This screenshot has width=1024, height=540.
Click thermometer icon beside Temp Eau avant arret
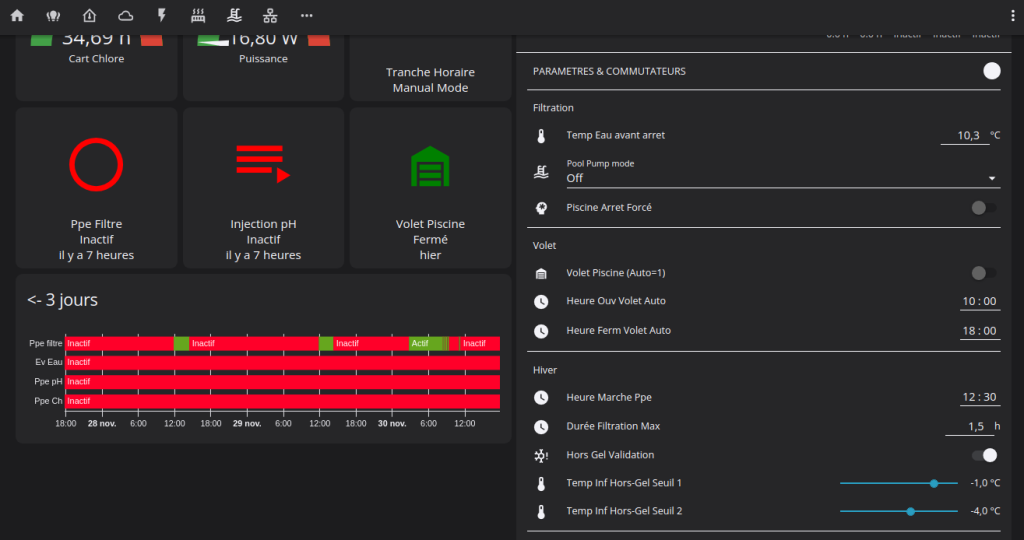[x=541, y=136]
